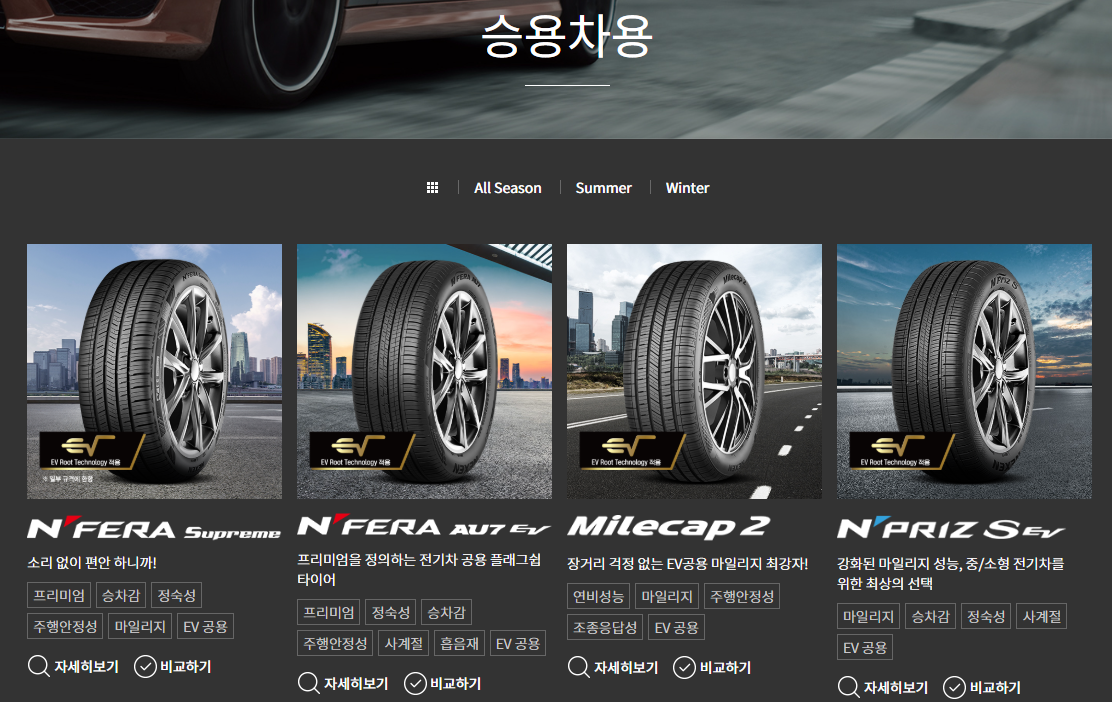Click EV 공용 tag under N'Fera AU7 EV

coord(518,643)
